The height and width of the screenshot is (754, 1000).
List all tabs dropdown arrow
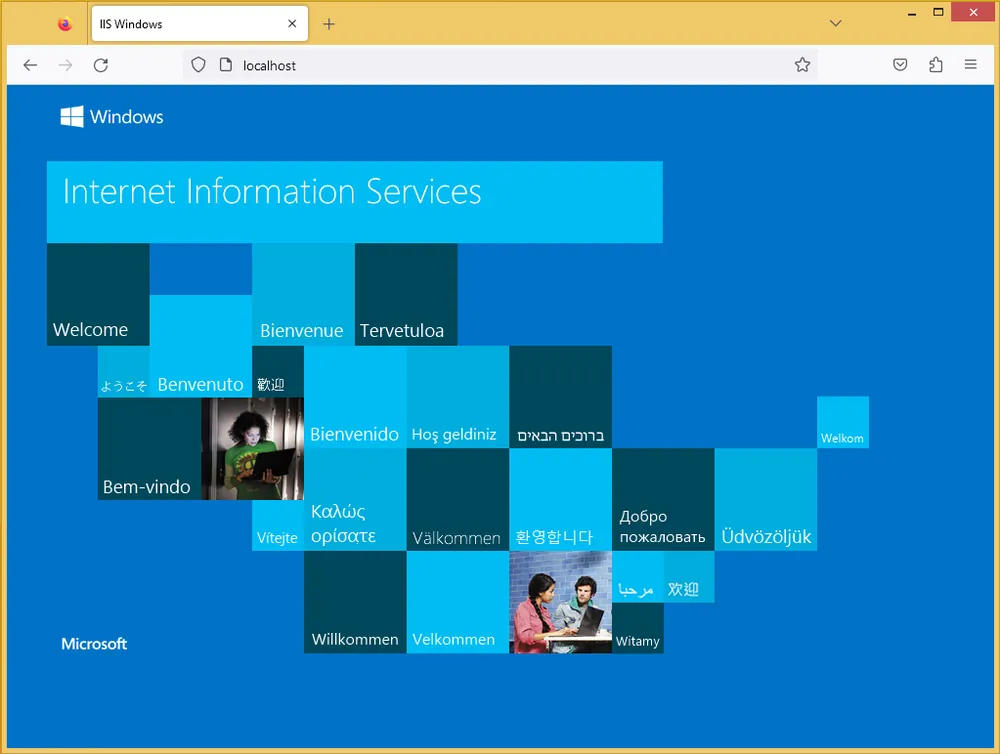pyautogui.click(x=835, y=24)
